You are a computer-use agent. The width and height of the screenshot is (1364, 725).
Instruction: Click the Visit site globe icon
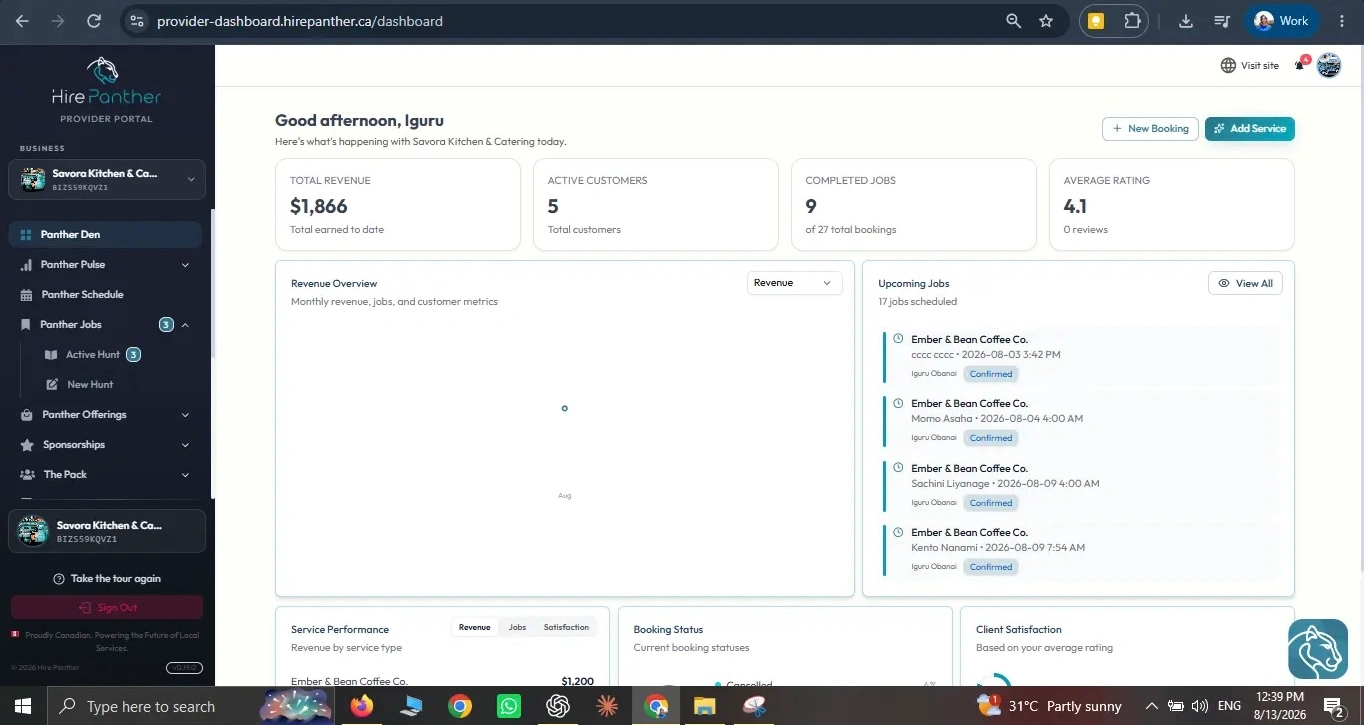pos(1228,65)
